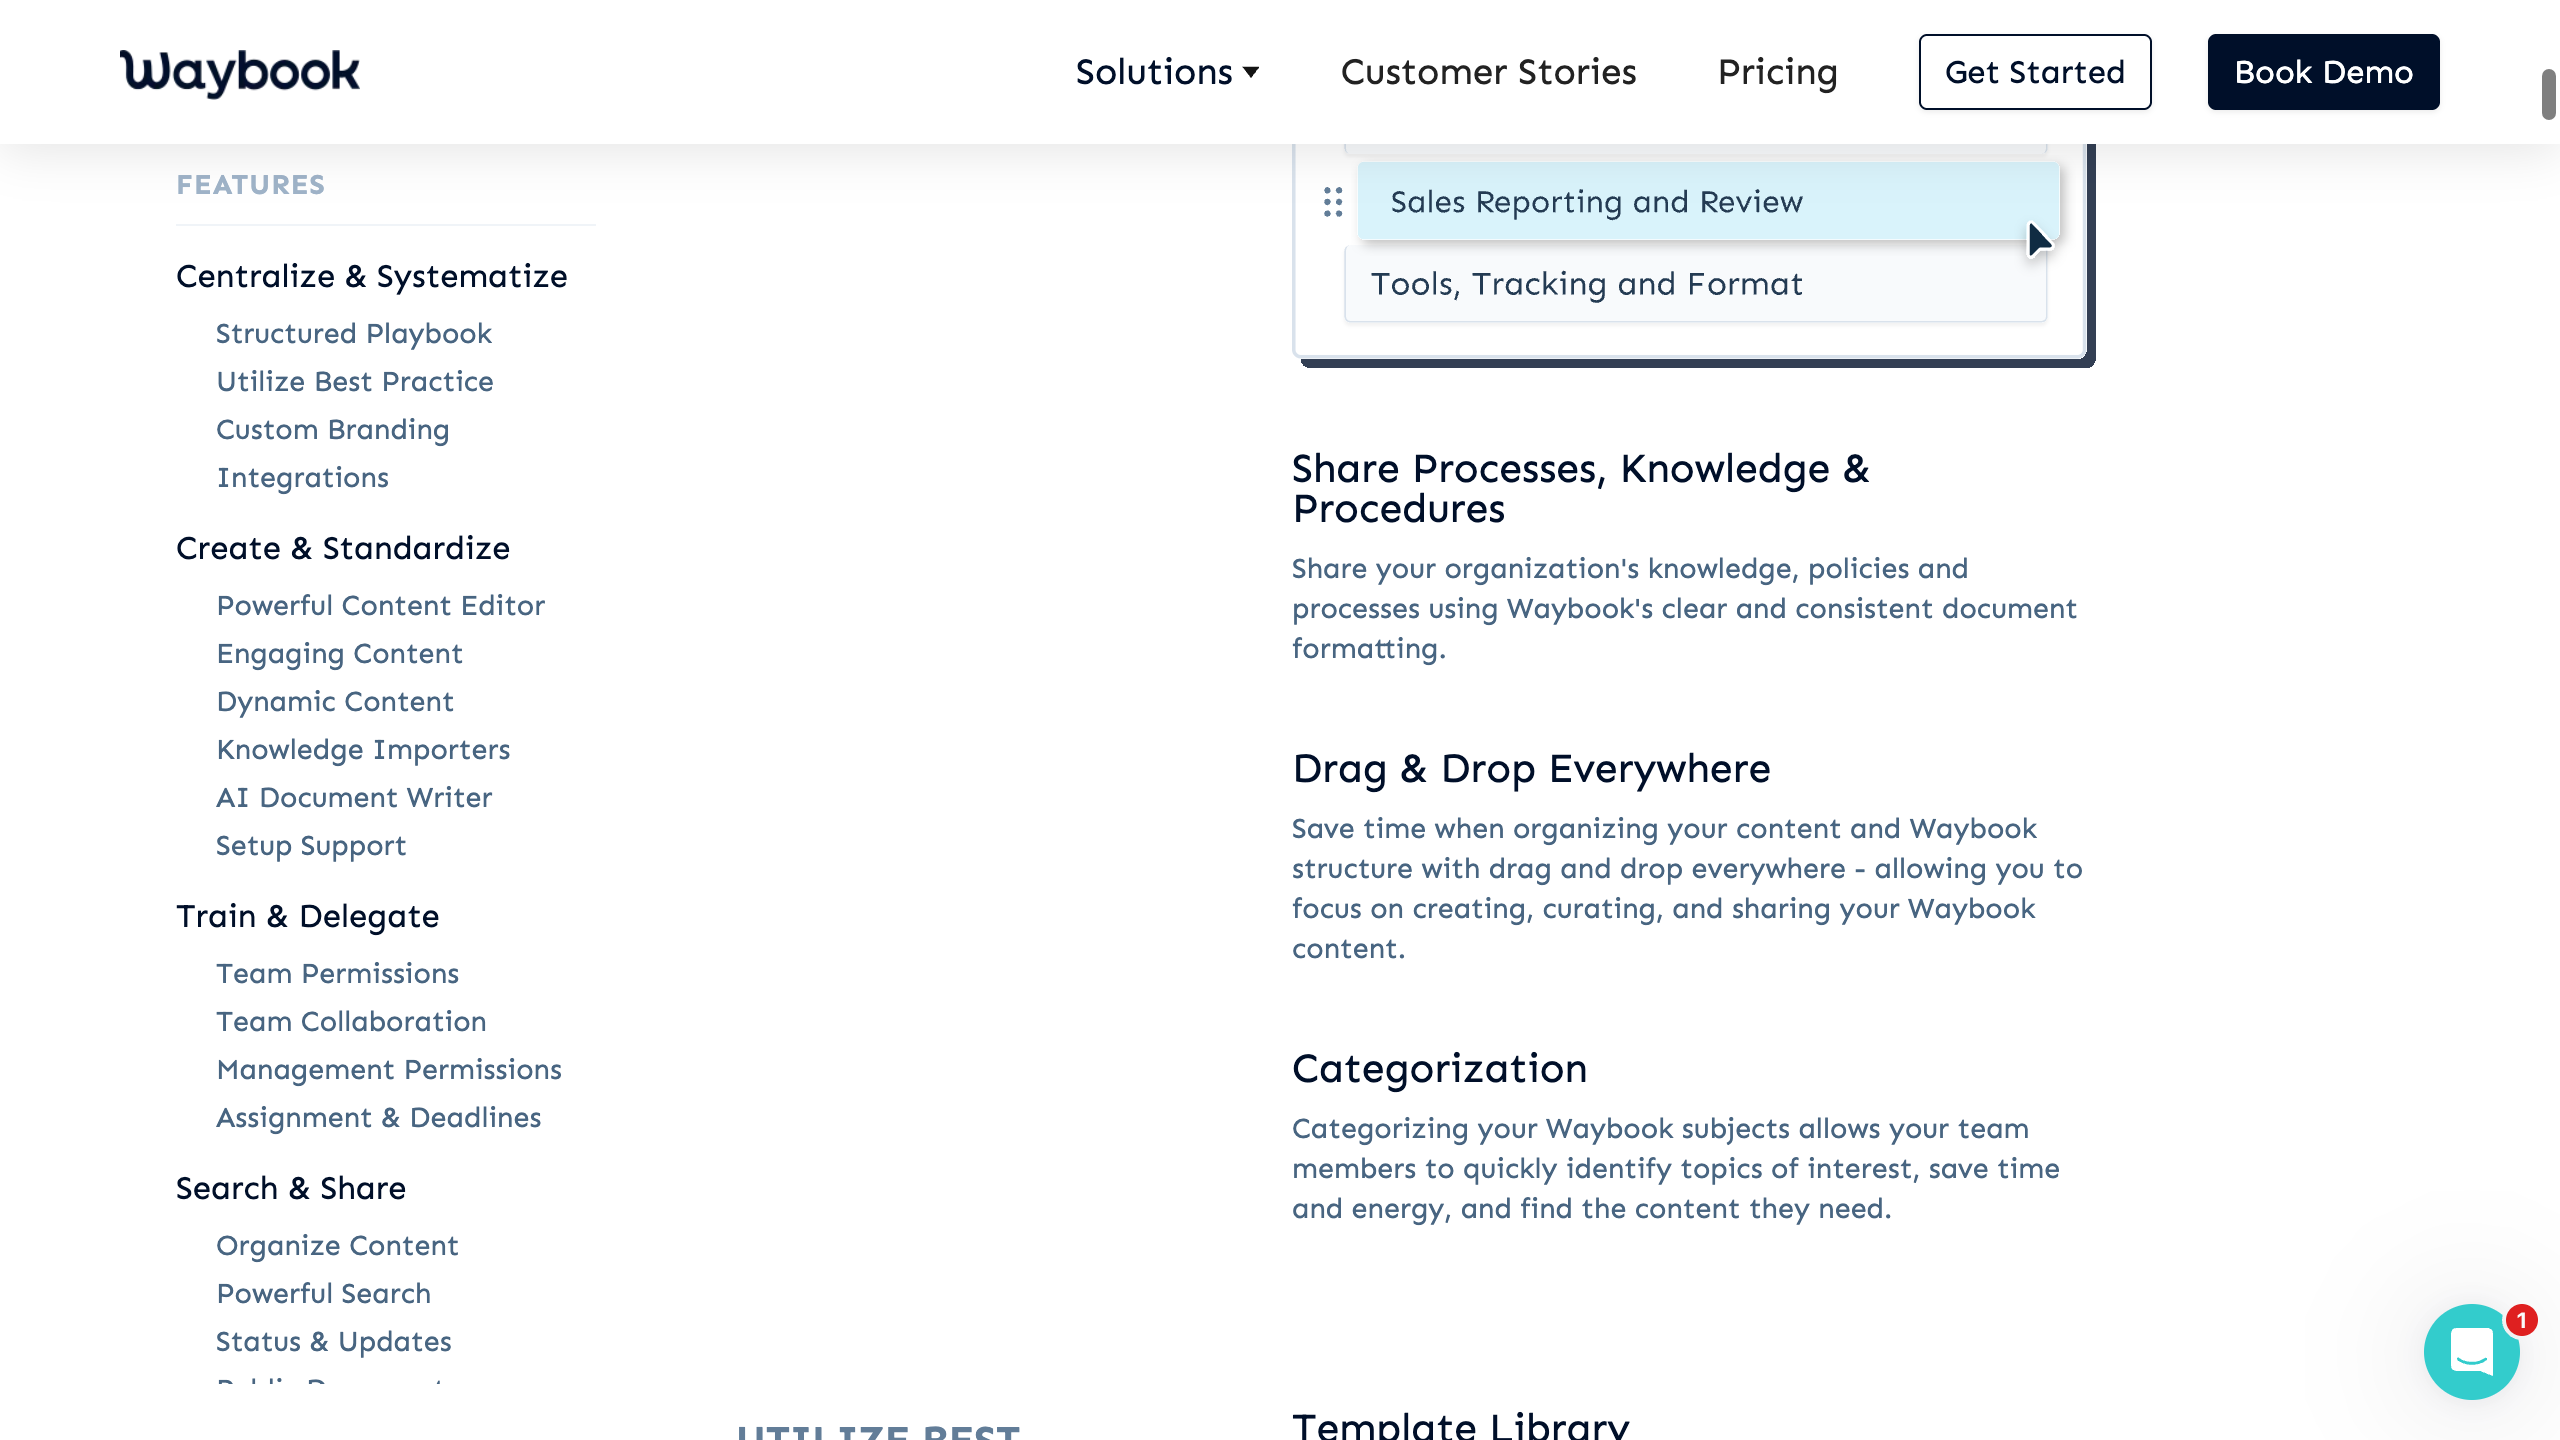This screenshot has height=1440, width=2560.
Task: Click the Get Started button
Action: (x=2035, y=71)
